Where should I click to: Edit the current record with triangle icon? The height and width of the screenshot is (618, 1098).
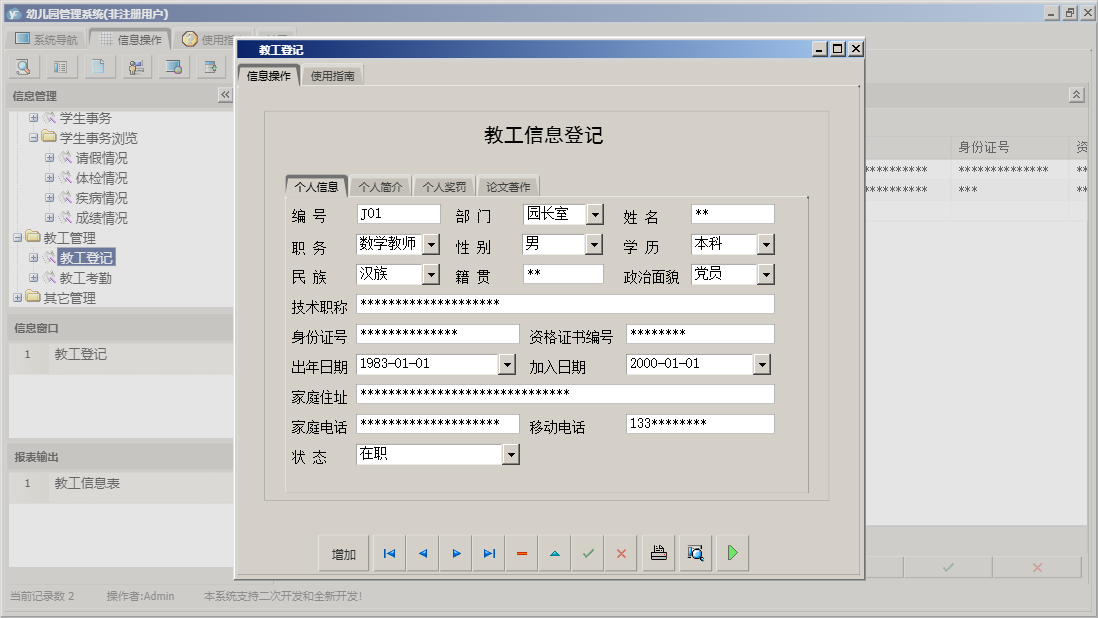[554, 552]
